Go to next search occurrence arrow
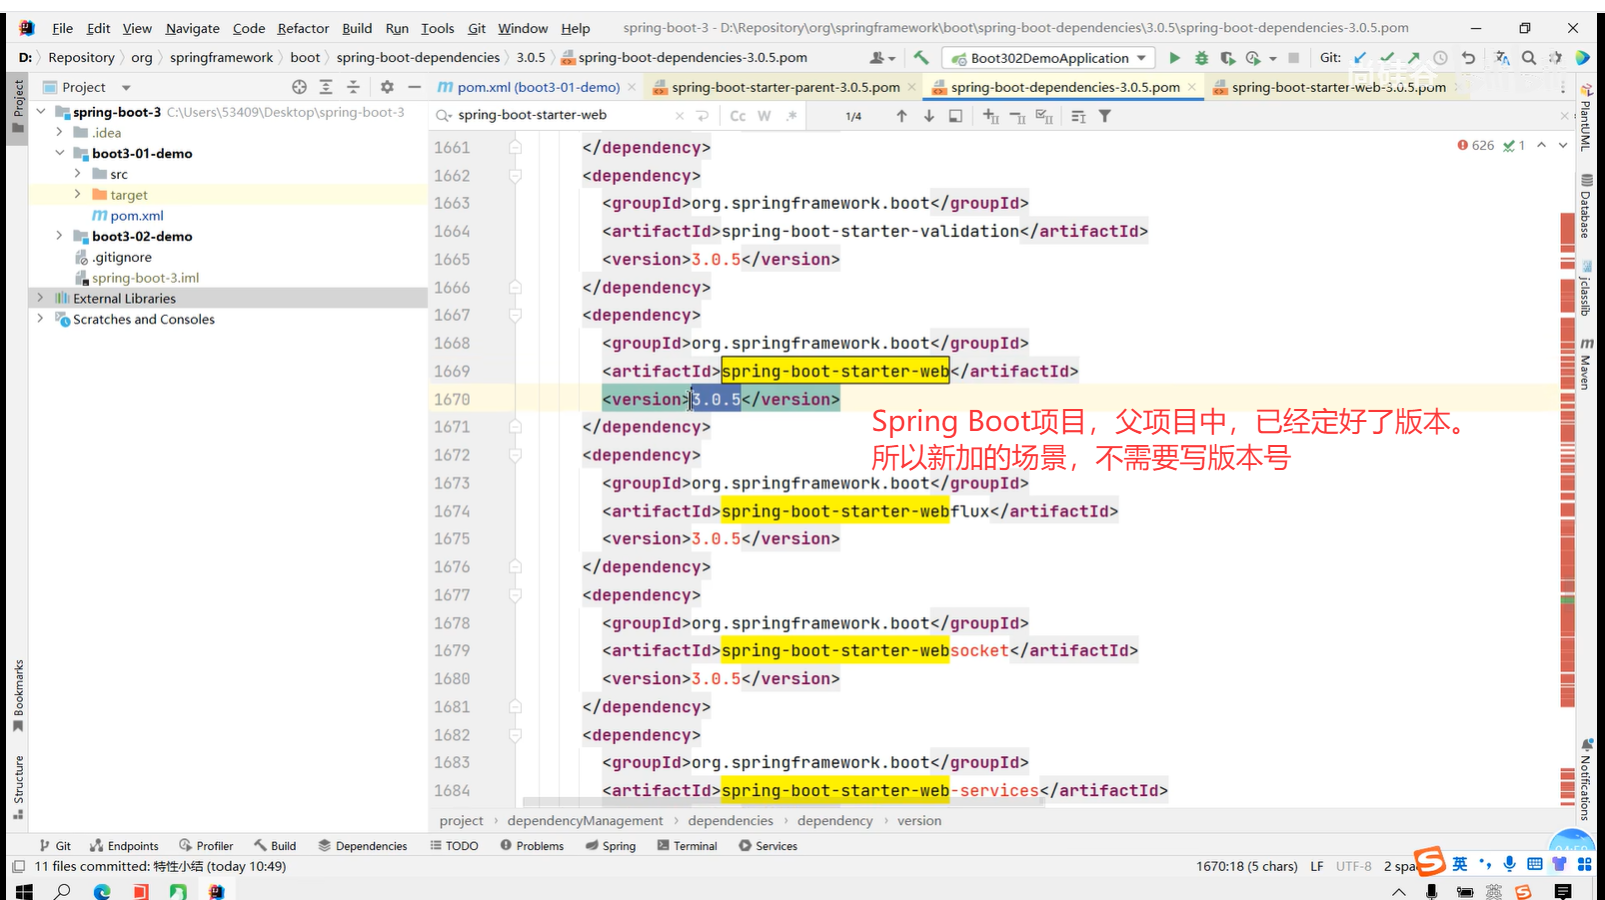The height and width of the screenshot is (900, 1605). pyautogui.click(x=929, y=116)
